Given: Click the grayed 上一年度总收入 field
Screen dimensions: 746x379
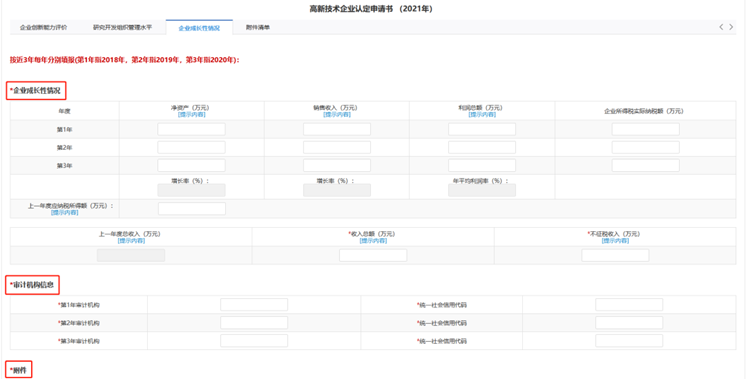Looking at the screenshot, I should [x=131, y=255].
